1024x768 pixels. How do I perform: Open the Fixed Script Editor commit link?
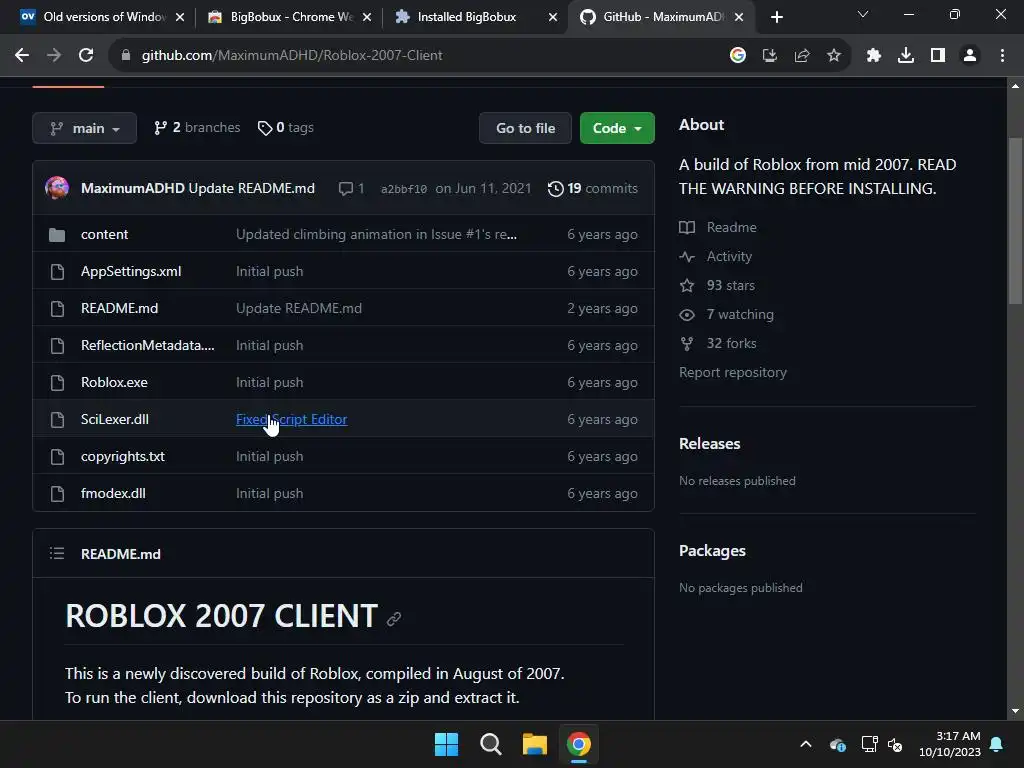tap(291, 419)
